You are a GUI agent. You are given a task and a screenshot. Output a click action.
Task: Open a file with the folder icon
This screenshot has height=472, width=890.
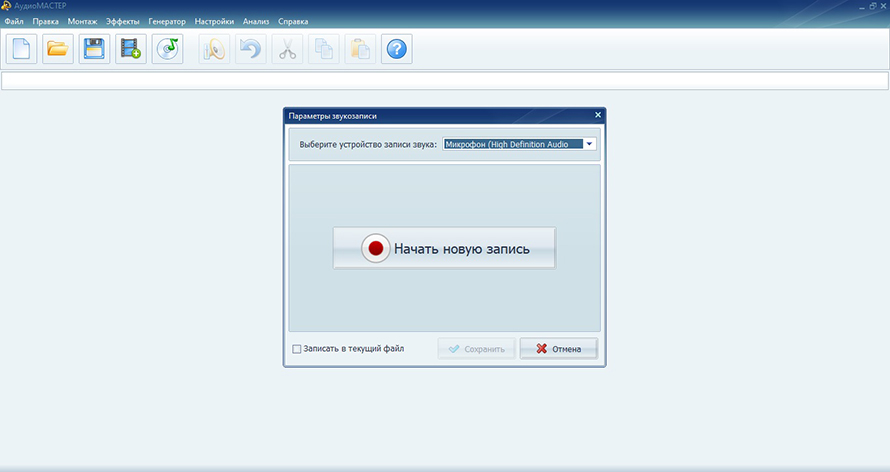tap(58, 49)
